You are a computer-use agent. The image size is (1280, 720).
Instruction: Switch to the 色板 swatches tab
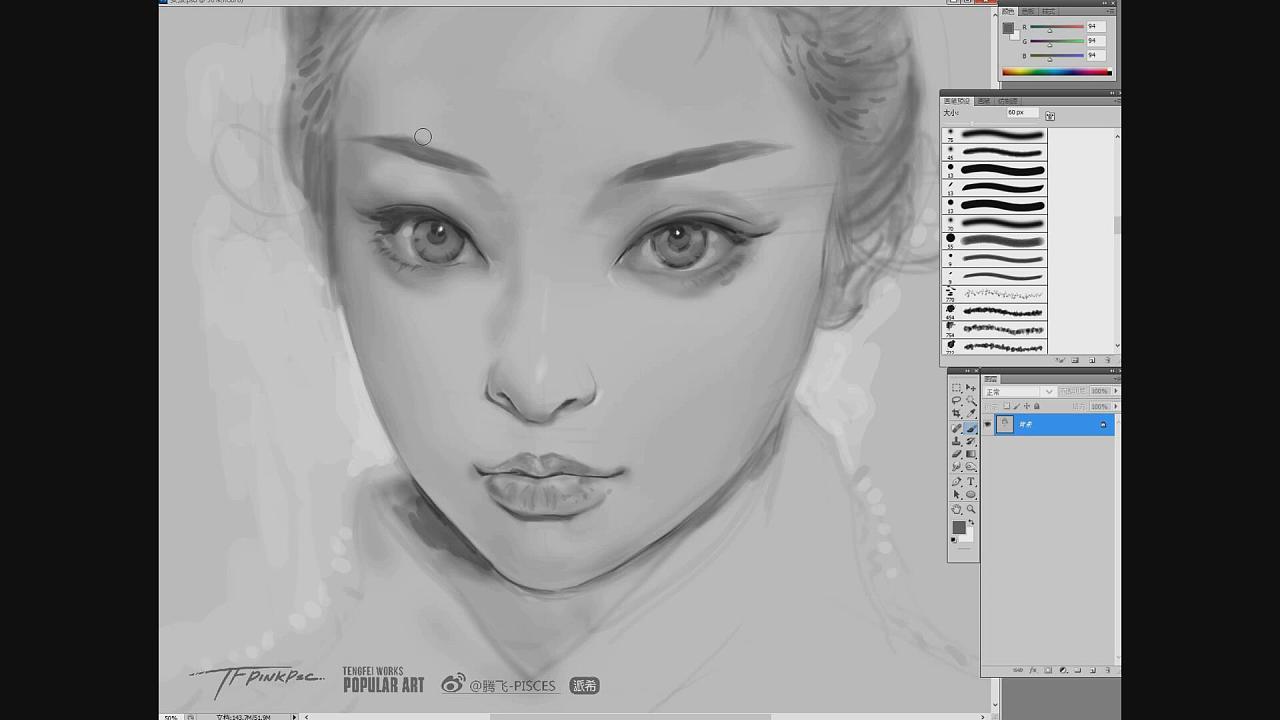(1028, 12)
